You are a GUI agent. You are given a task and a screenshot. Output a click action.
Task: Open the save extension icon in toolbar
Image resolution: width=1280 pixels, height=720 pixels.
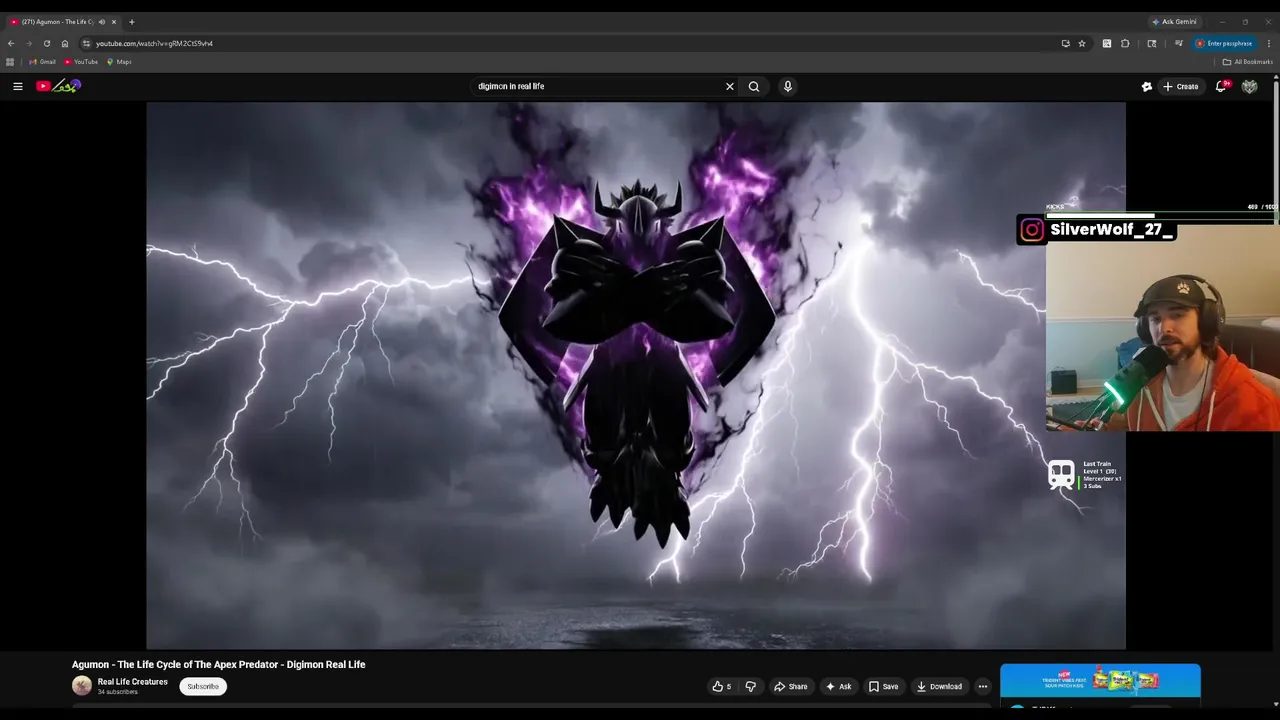coord(1107,43)
